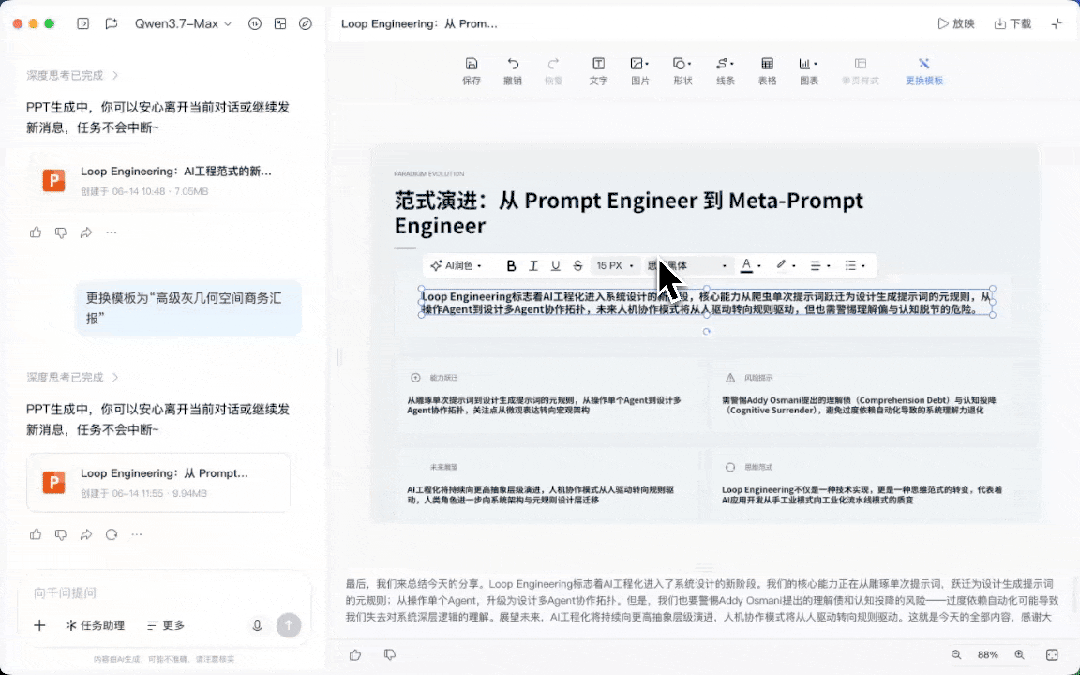Viewport: 1080px width, 675px height.
Task: Click the circled 1x icon in header
Action: coord(255,23)
